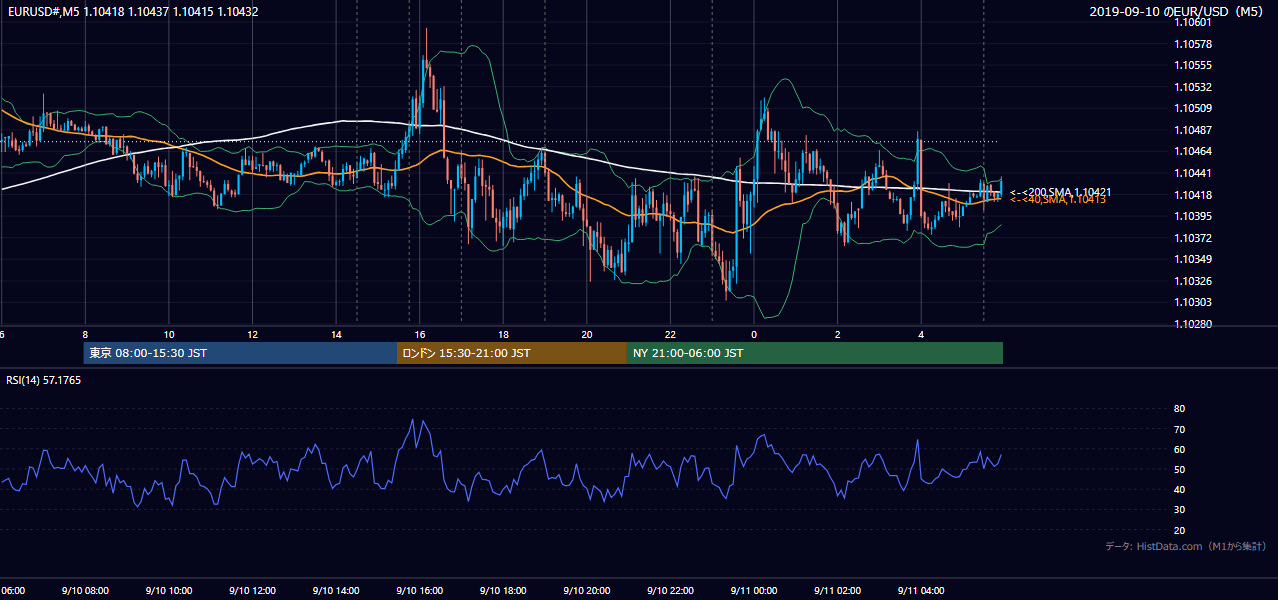Click the 200 SMA 1.10421 label

(x=1061, y=191)
